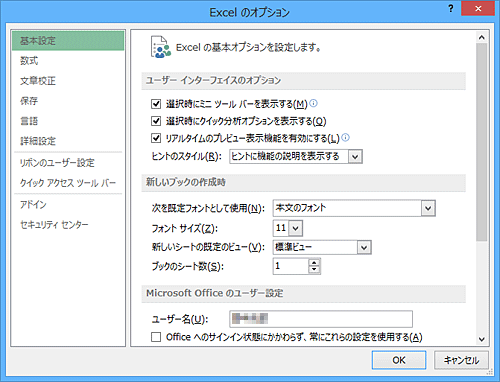Viewport: 500px width, 382px height.
Task: Open help with the question mark icon
Action: 451,9
